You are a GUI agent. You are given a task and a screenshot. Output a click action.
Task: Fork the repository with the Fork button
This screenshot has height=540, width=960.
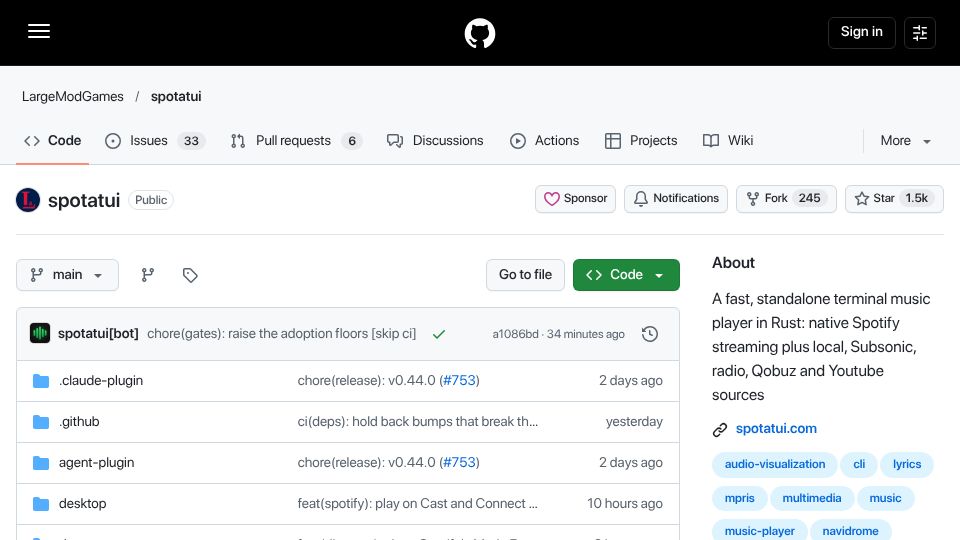tap(786, 199)
